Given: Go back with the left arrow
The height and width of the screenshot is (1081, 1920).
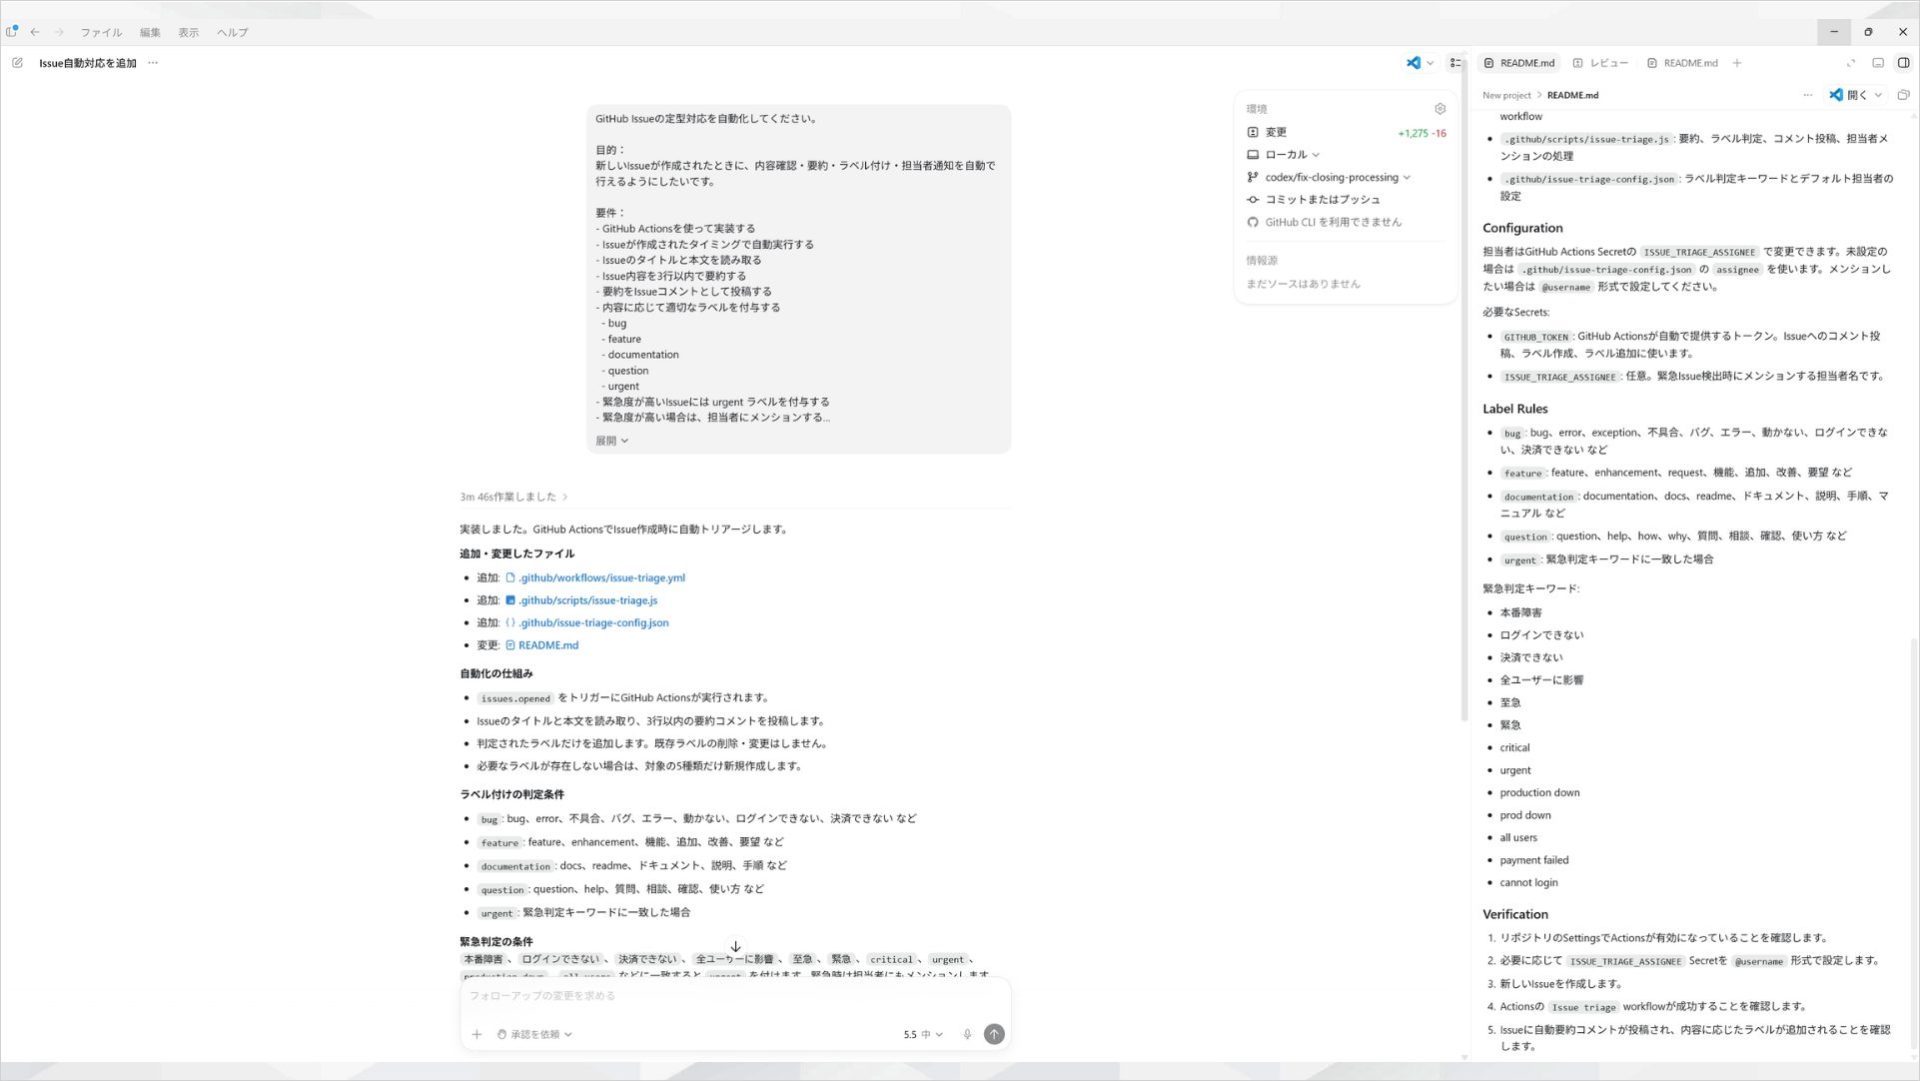Looking at the screenshot, I should click(35, 32).
